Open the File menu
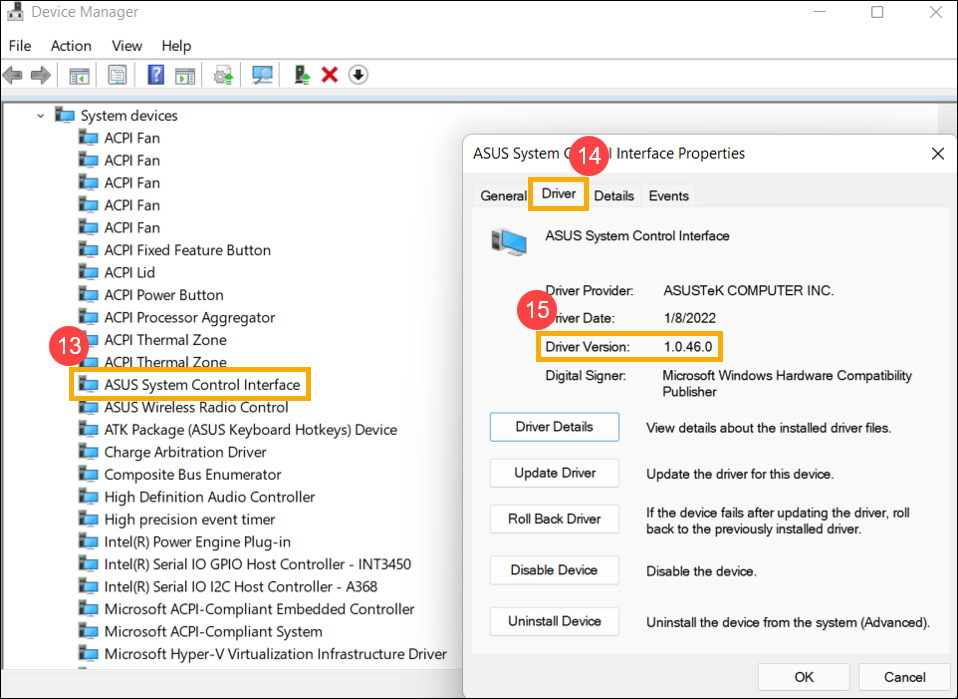The width and height of the screenshot is (958, 699). pyautogui.click(x=20, y=46)
